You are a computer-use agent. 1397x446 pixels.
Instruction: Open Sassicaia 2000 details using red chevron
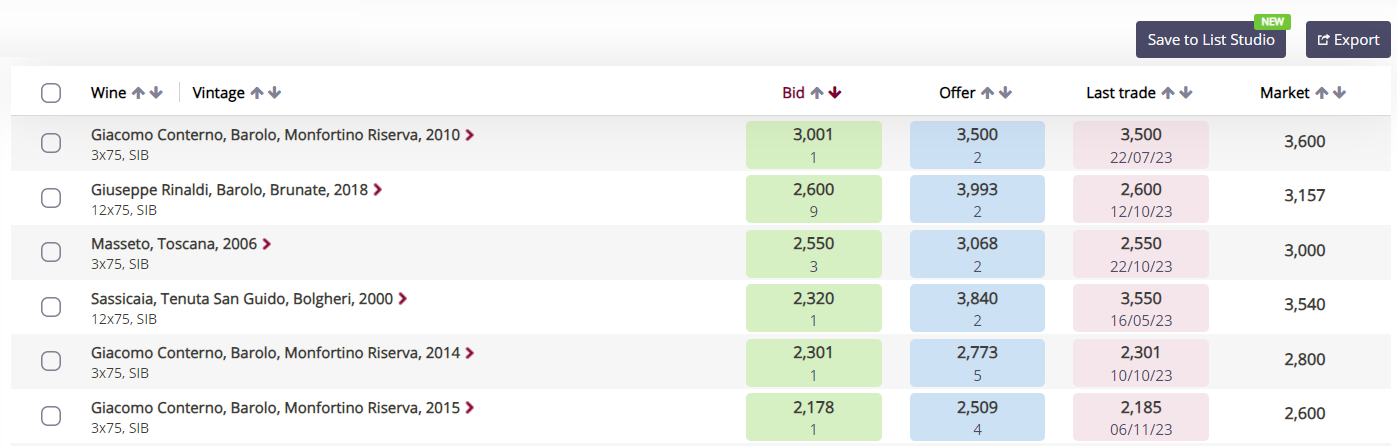click(403, 298)
